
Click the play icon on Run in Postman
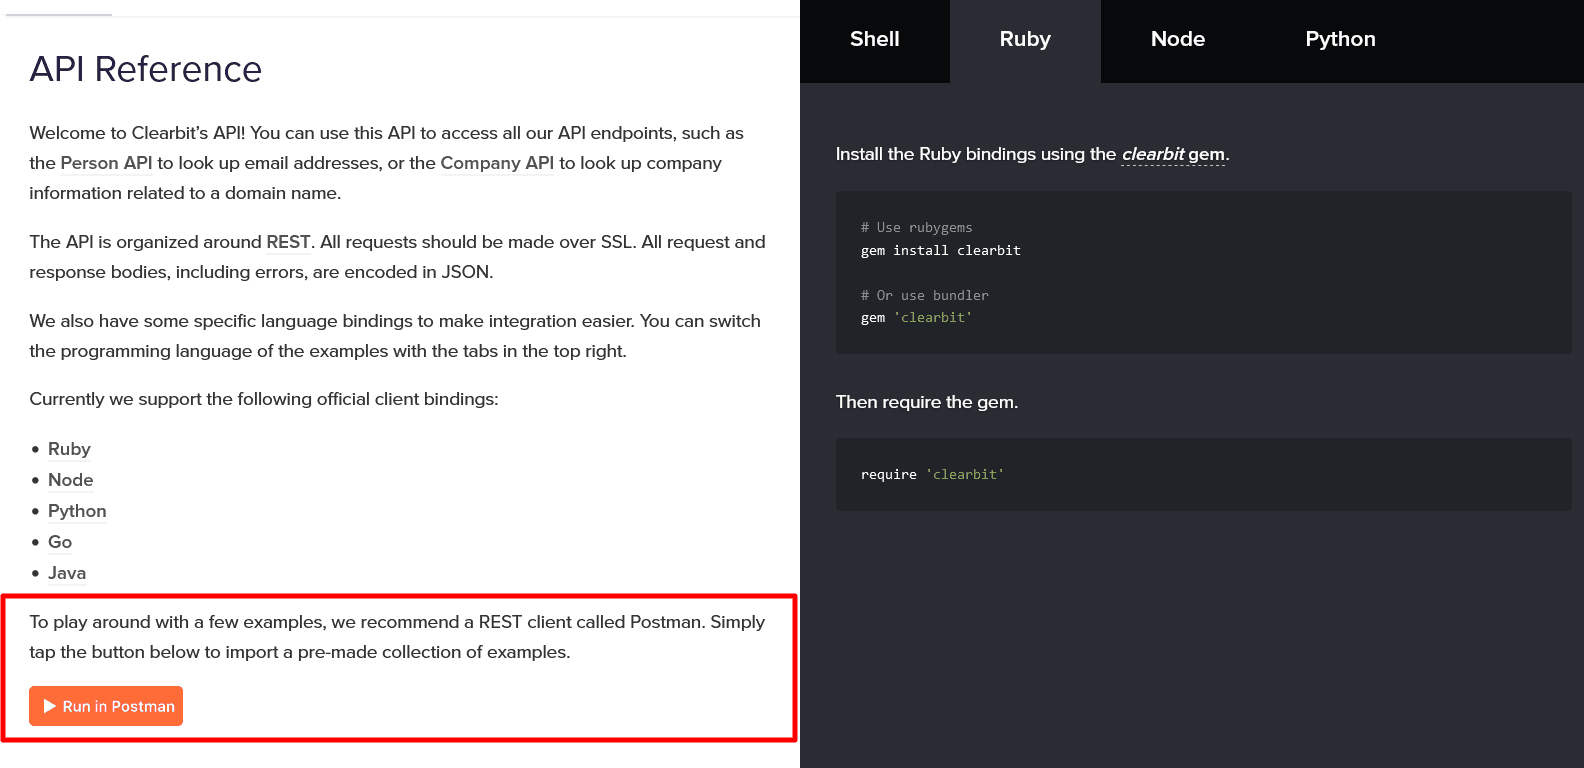49,706
